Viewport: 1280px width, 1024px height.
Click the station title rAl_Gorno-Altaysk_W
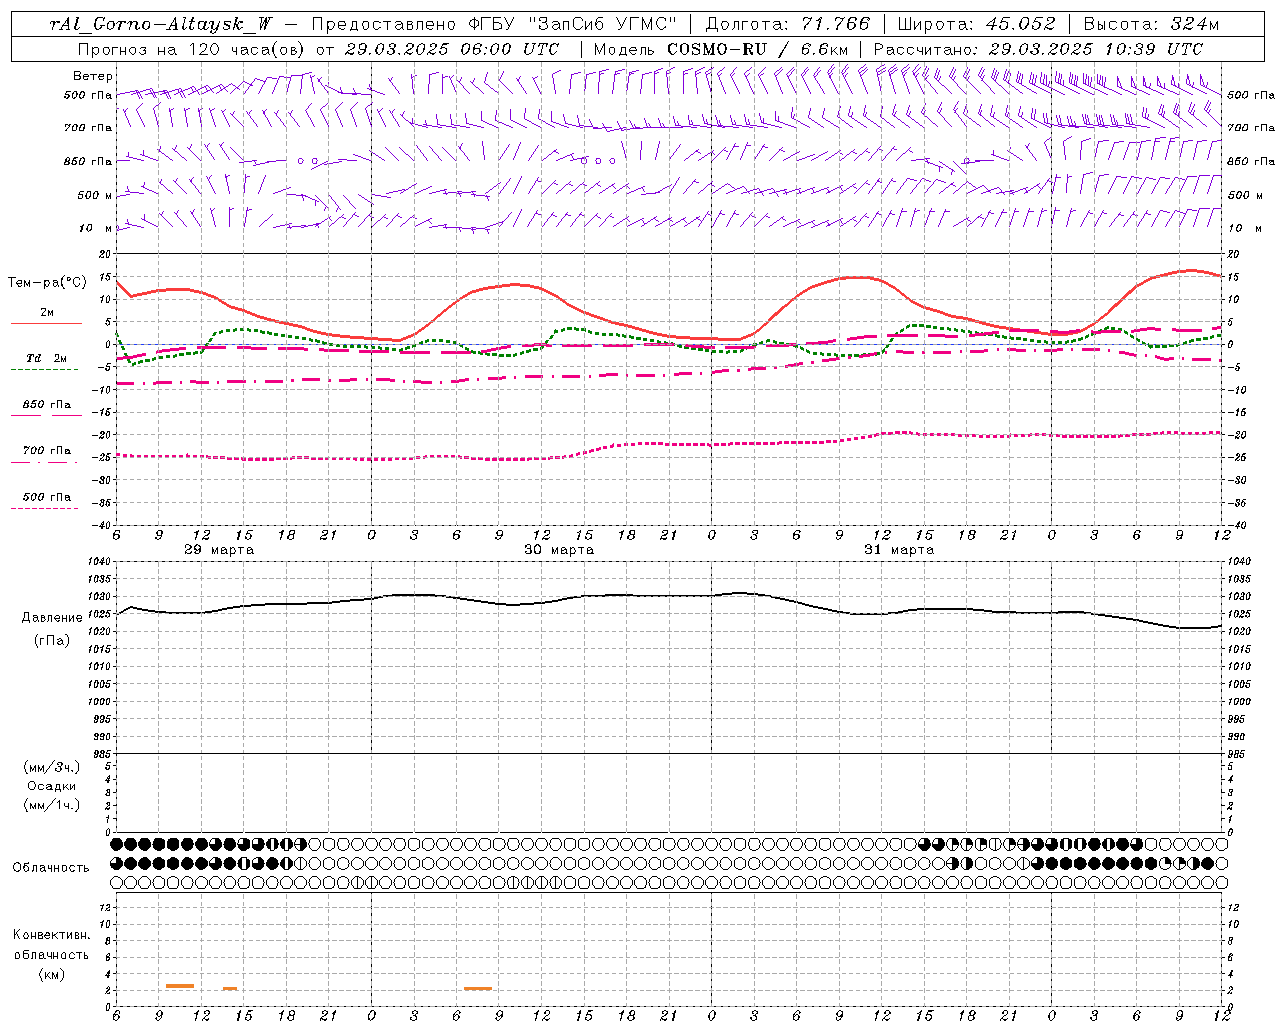click(x=160, y=24)
